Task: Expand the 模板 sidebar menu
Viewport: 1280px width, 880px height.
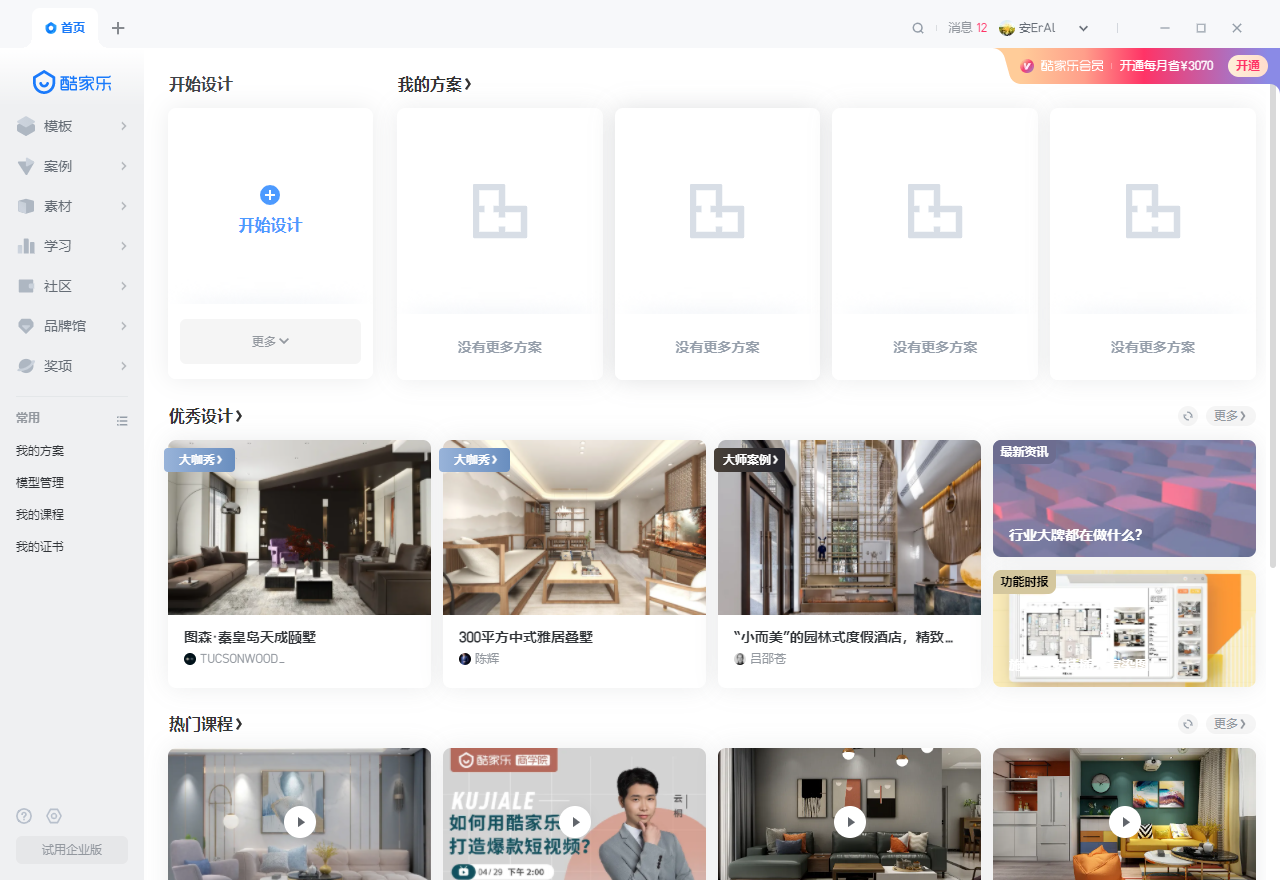Action: [x=72, y=126]
